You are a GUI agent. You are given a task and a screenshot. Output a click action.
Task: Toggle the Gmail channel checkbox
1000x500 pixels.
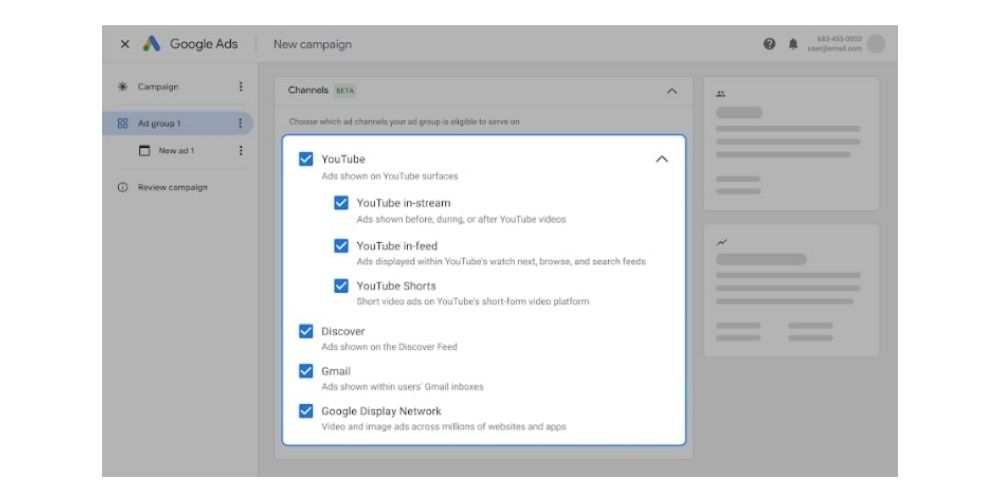pos(306,371)
